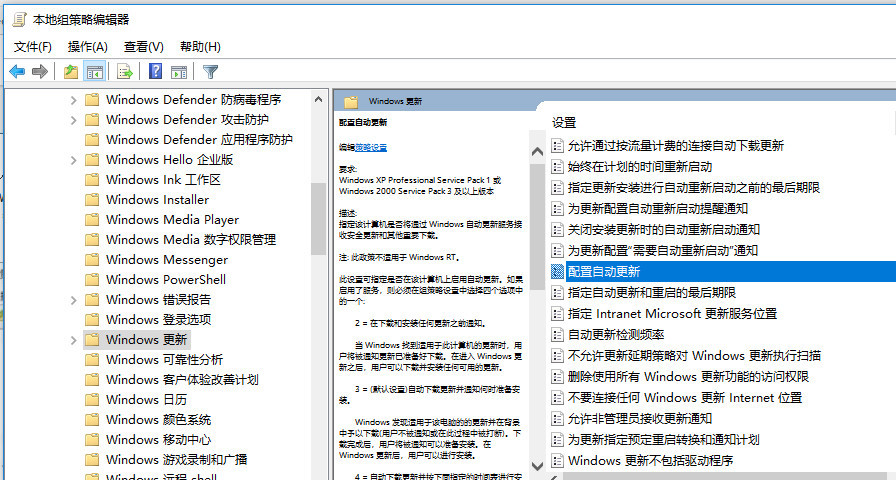This screenshot has height=480, width=896.
Task: Click the policy icon beside 始终在计划的时间重新启动
Action: click(x=557, y=167)
